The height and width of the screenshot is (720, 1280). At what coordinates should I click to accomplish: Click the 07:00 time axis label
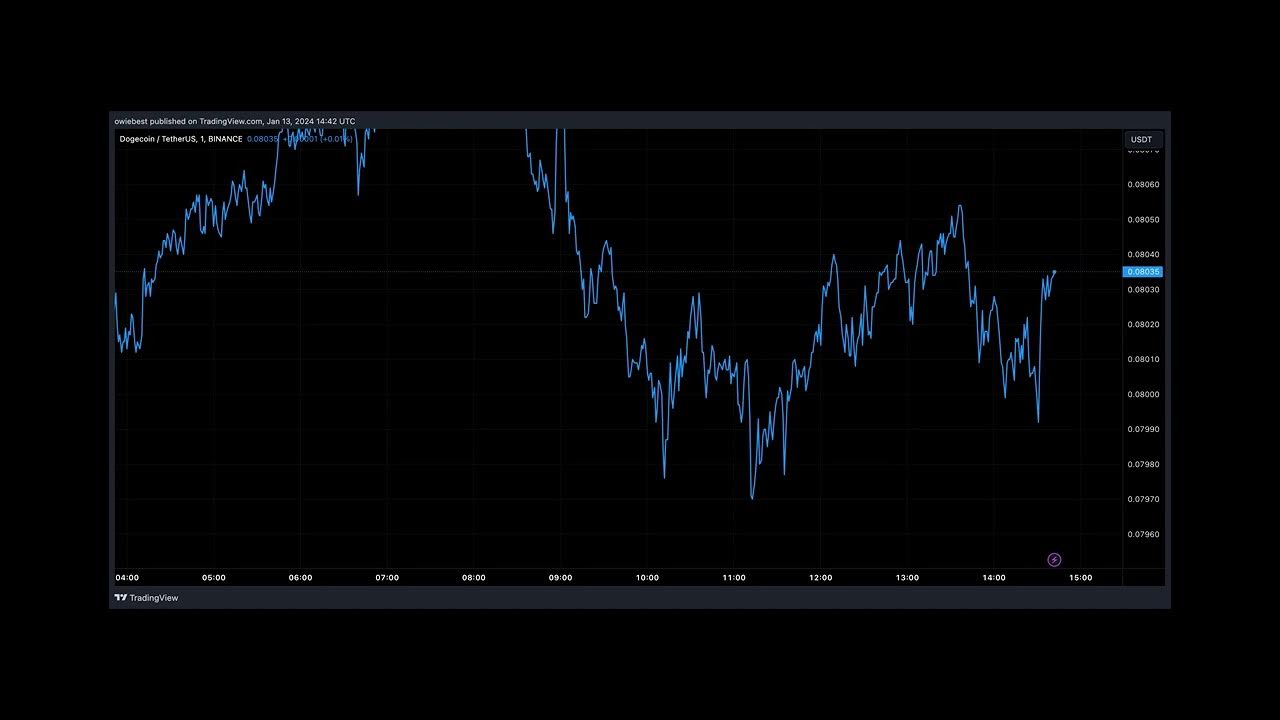[x=387, y=577]
